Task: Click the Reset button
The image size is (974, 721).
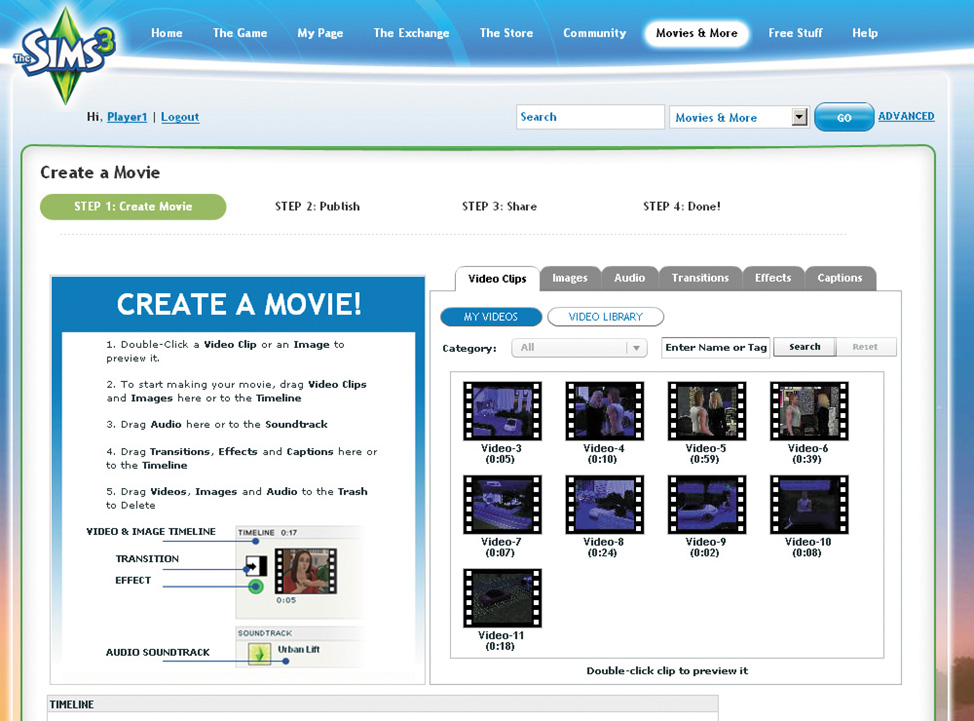Action: coord(865,347)
